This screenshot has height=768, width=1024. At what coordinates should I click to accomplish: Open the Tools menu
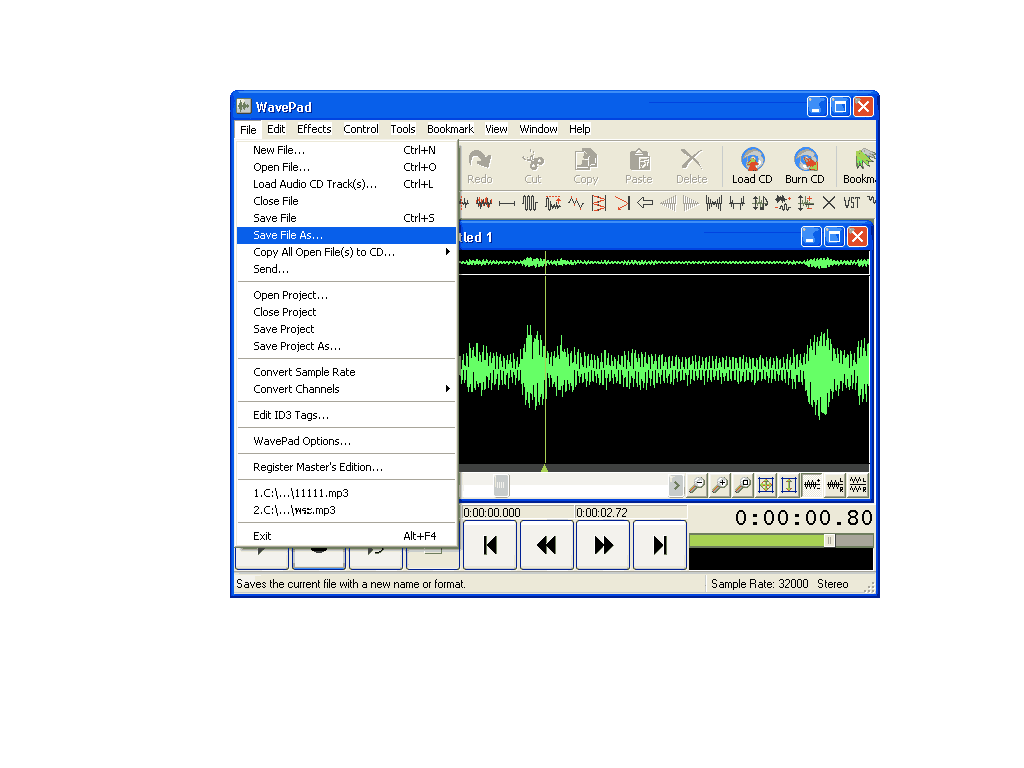[403, 129]
